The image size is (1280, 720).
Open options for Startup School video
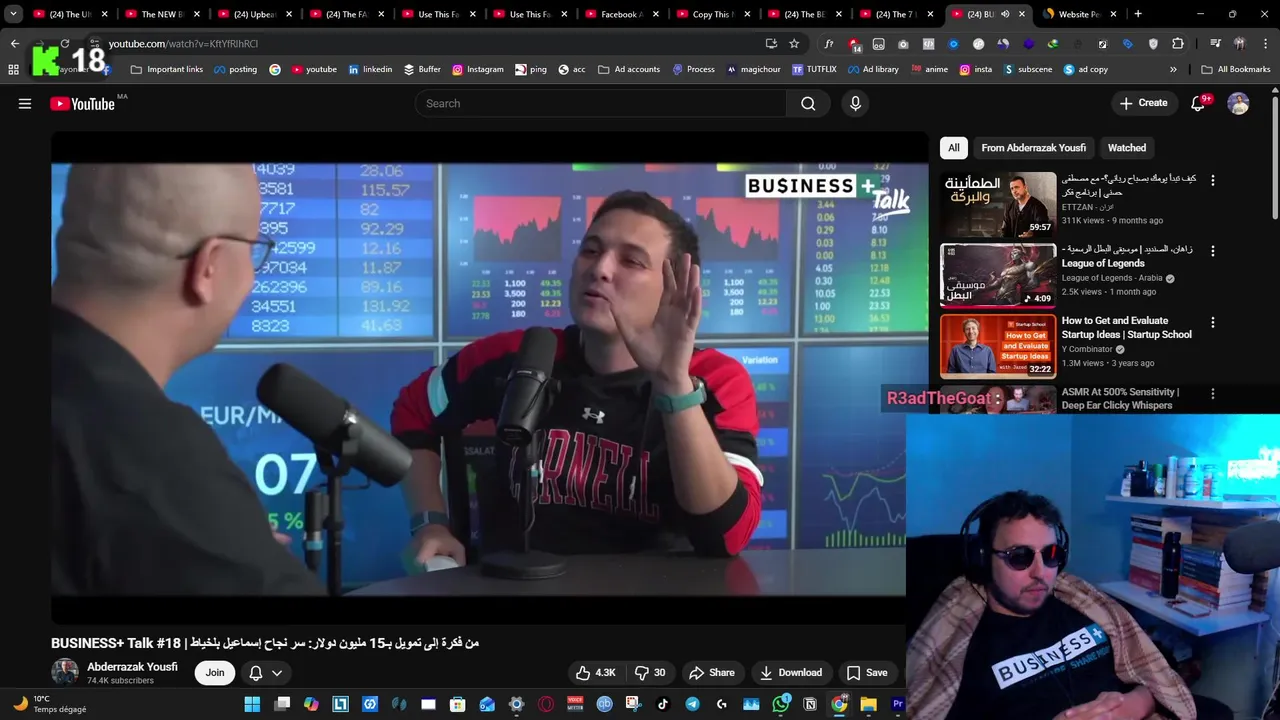pos(1213,323)
